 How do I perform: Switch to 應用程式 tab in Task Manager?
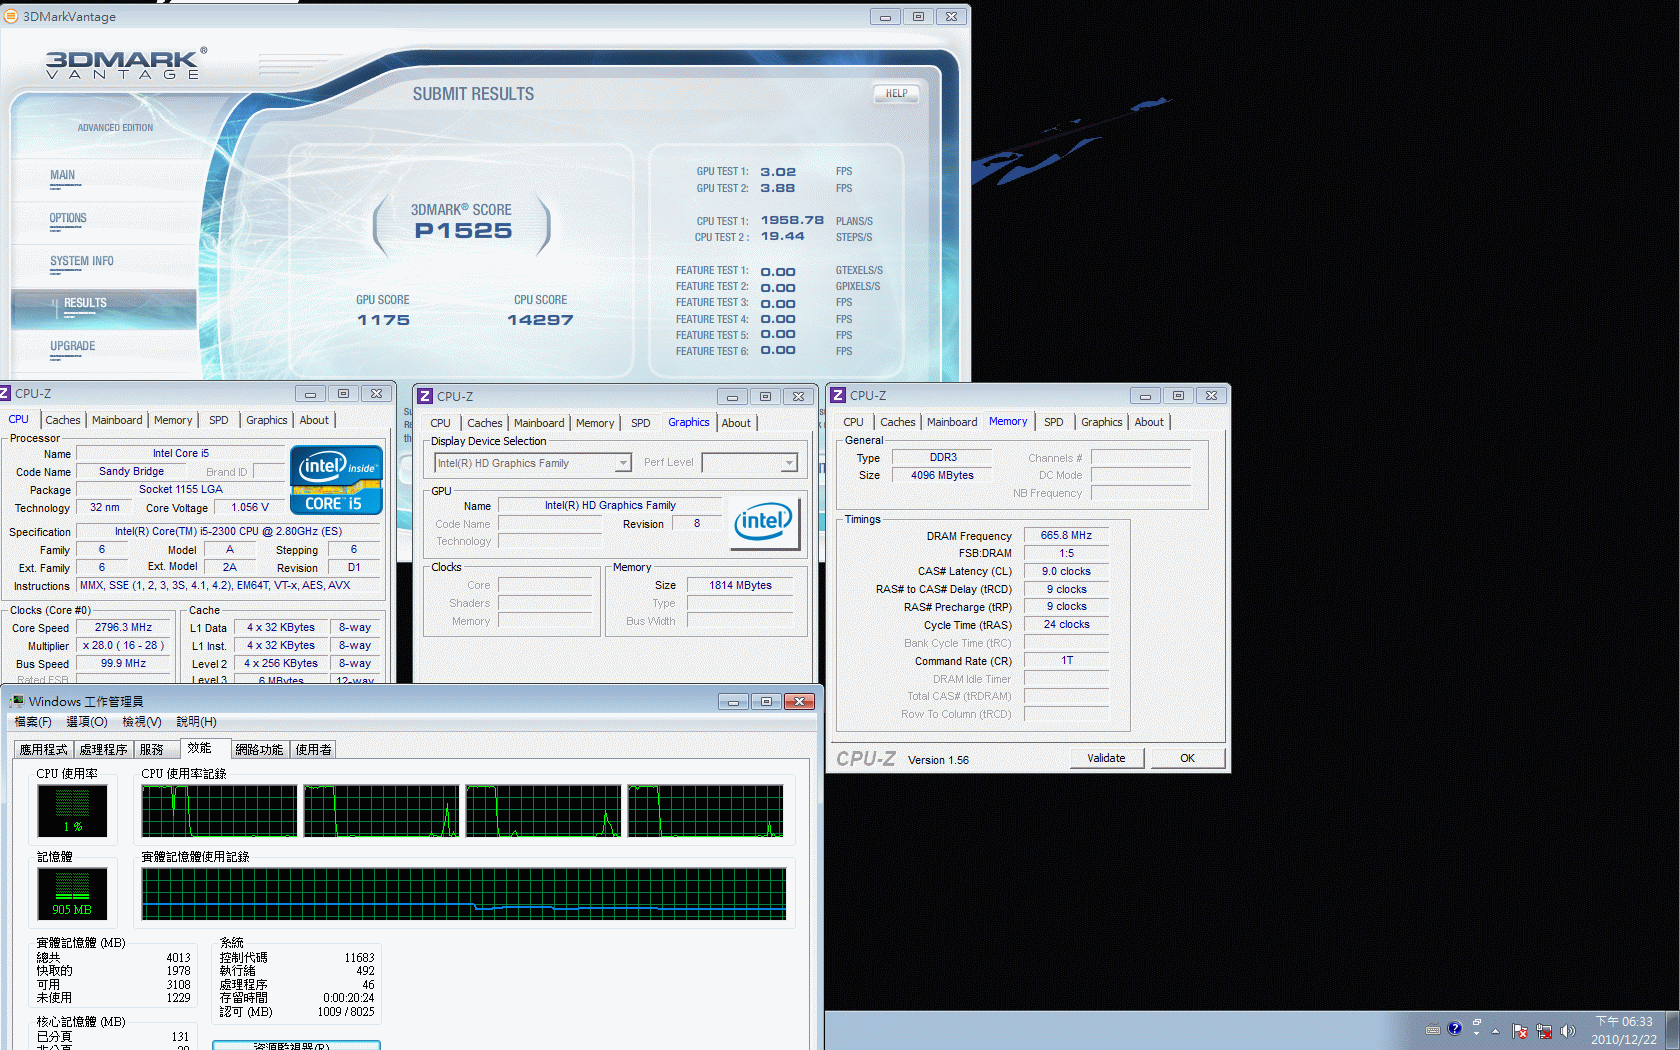[x=44, y=749]
